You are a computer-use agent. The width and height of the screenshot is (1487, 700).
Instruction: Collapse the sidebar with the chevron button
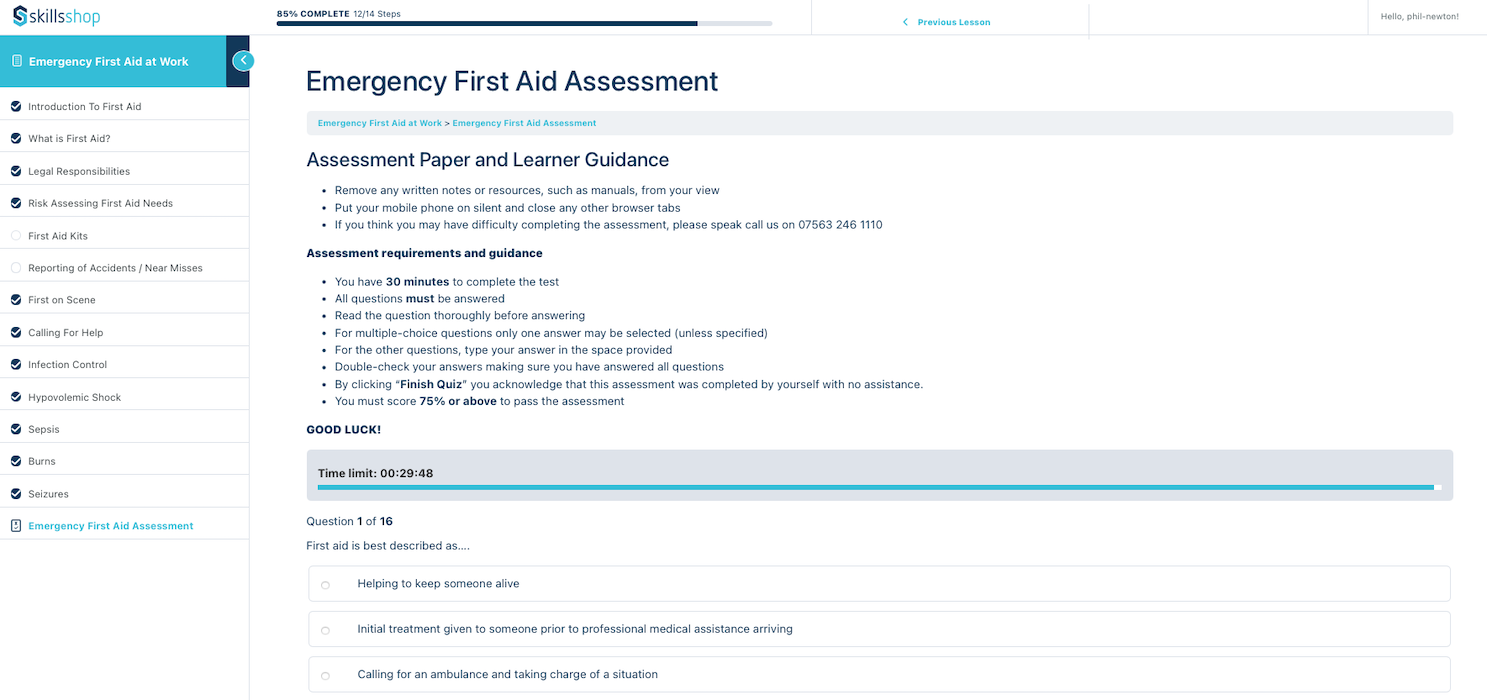point(243,61)
